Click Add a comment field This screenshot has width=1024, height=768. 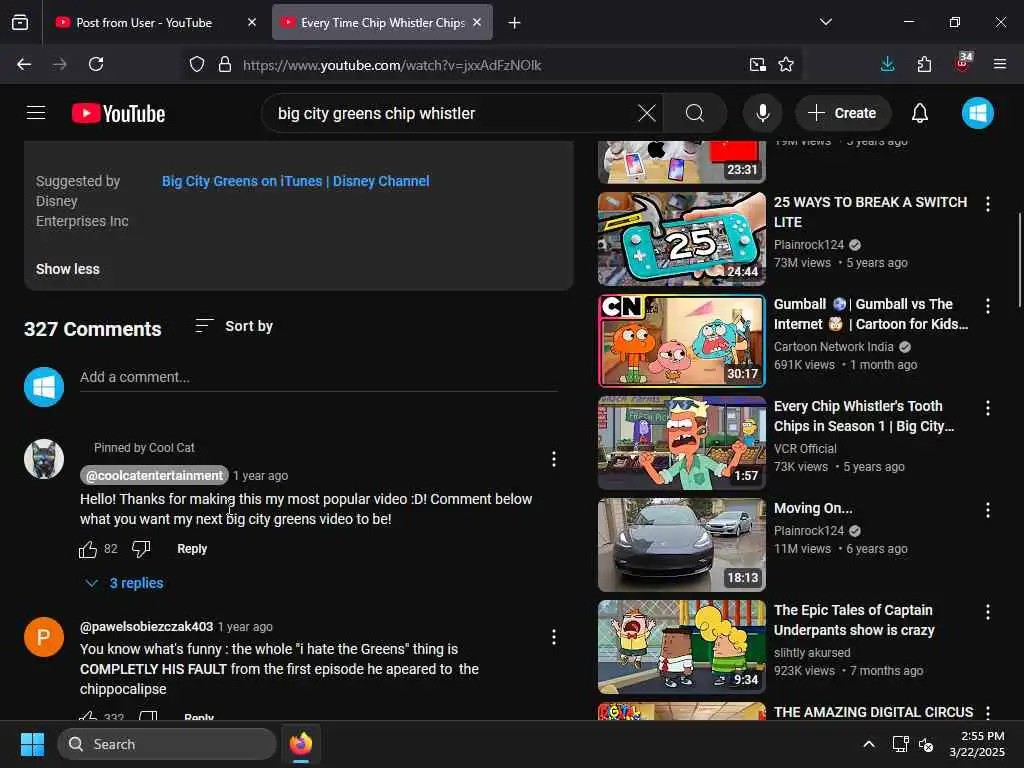coord(319,377)
